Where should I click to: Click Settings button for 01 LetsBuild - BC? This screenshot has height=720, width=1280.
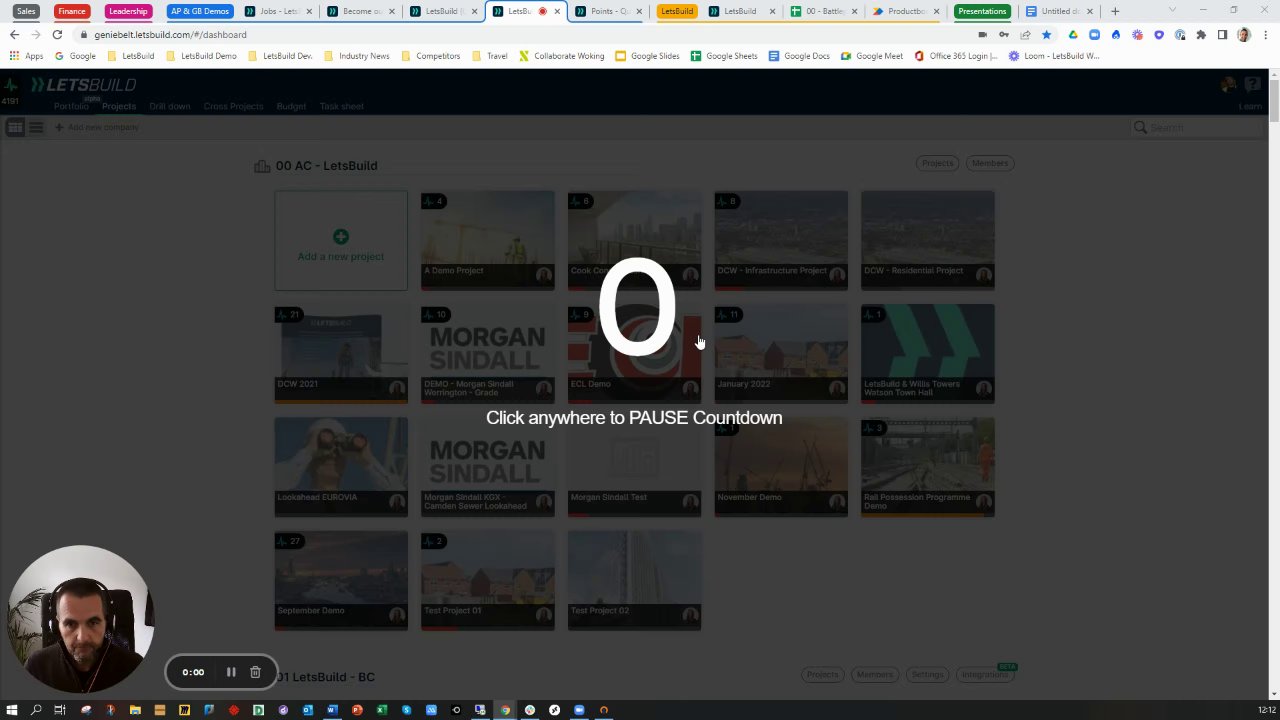coord(927,675)
